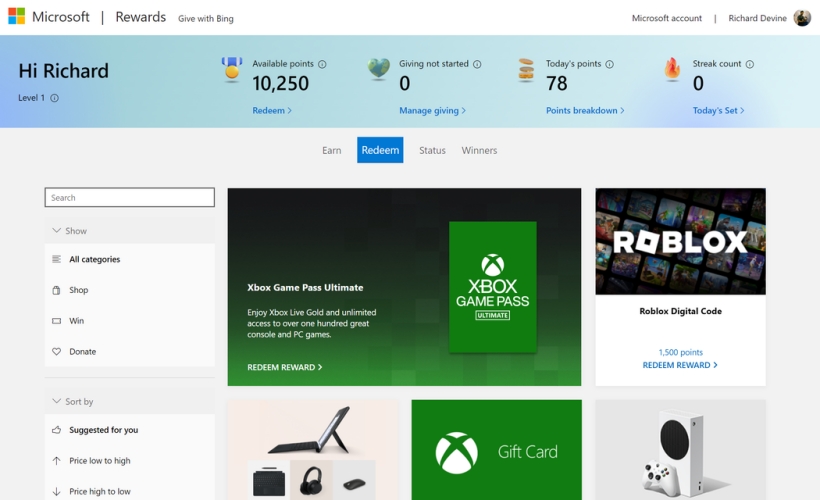Open the Xbox Series S console card
820x500 pixels.
[x=680, y=450]
